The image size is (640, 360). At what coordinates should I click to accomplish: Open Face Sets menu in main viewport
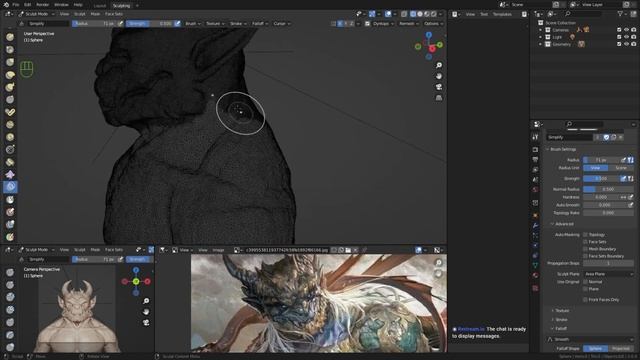click(x=114, y=14)
